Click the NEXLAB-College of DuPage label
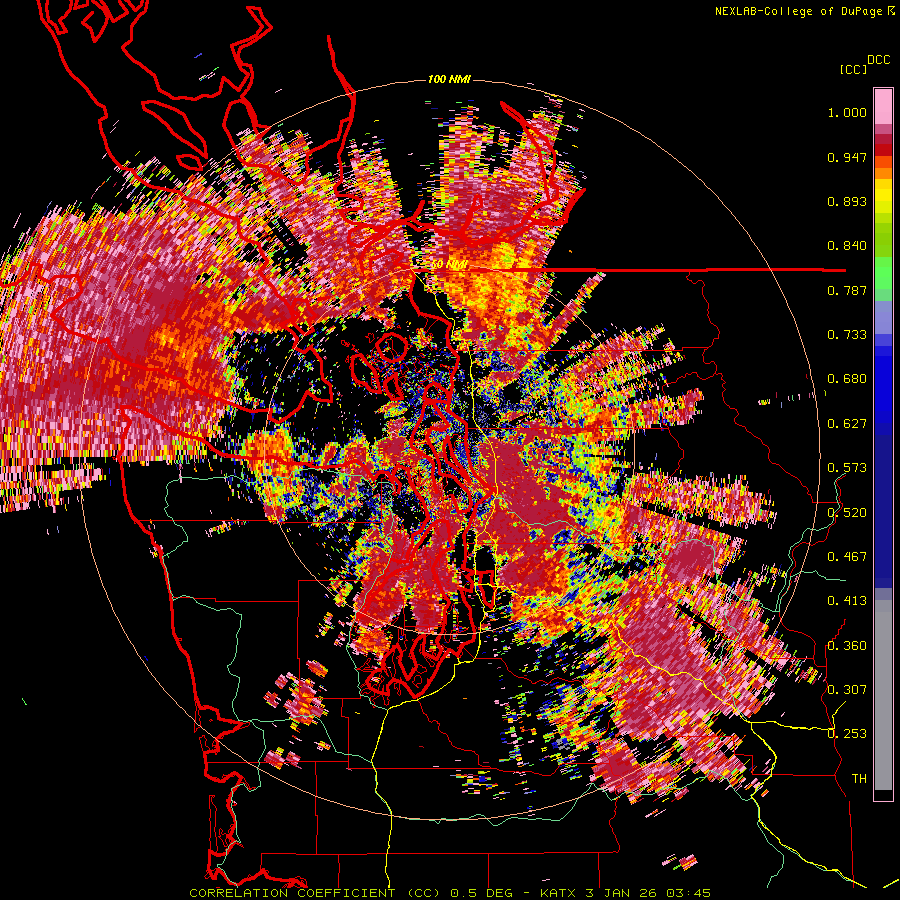The width and height of the screenshot is (900, 900). pyautogui.click(x=798, y=11)
